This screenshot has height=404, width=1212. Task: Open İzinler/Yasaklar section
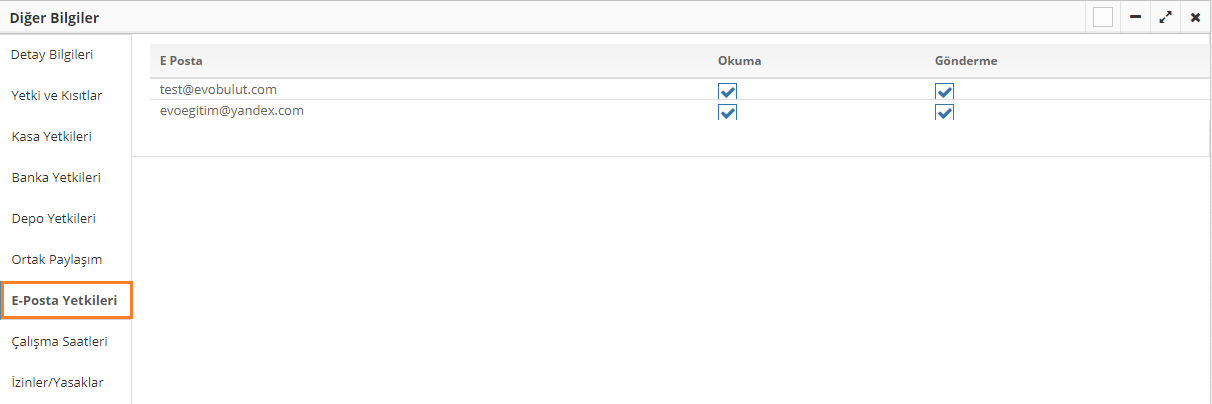57,382
